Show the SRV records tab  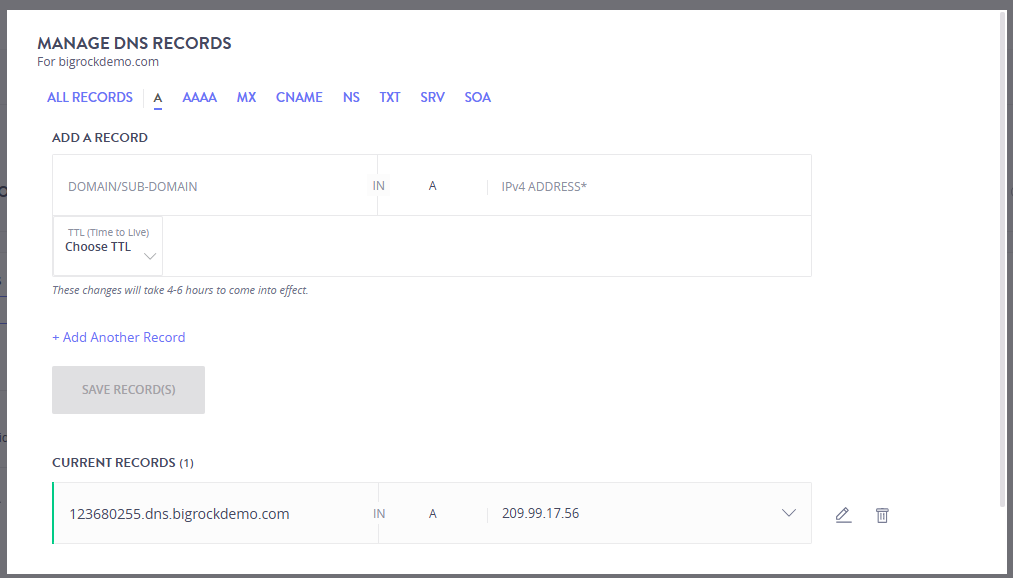(x=432, y=98)
